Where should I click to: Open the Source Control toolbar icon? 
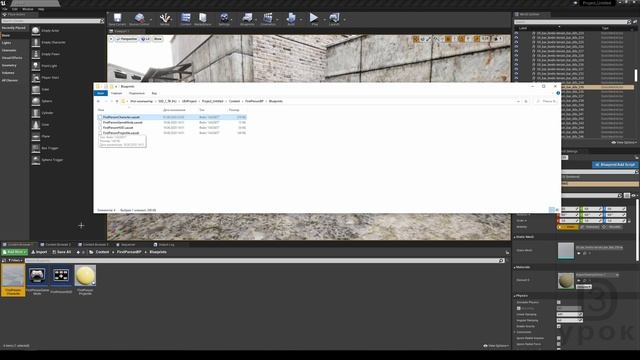(x=139, y=19)
